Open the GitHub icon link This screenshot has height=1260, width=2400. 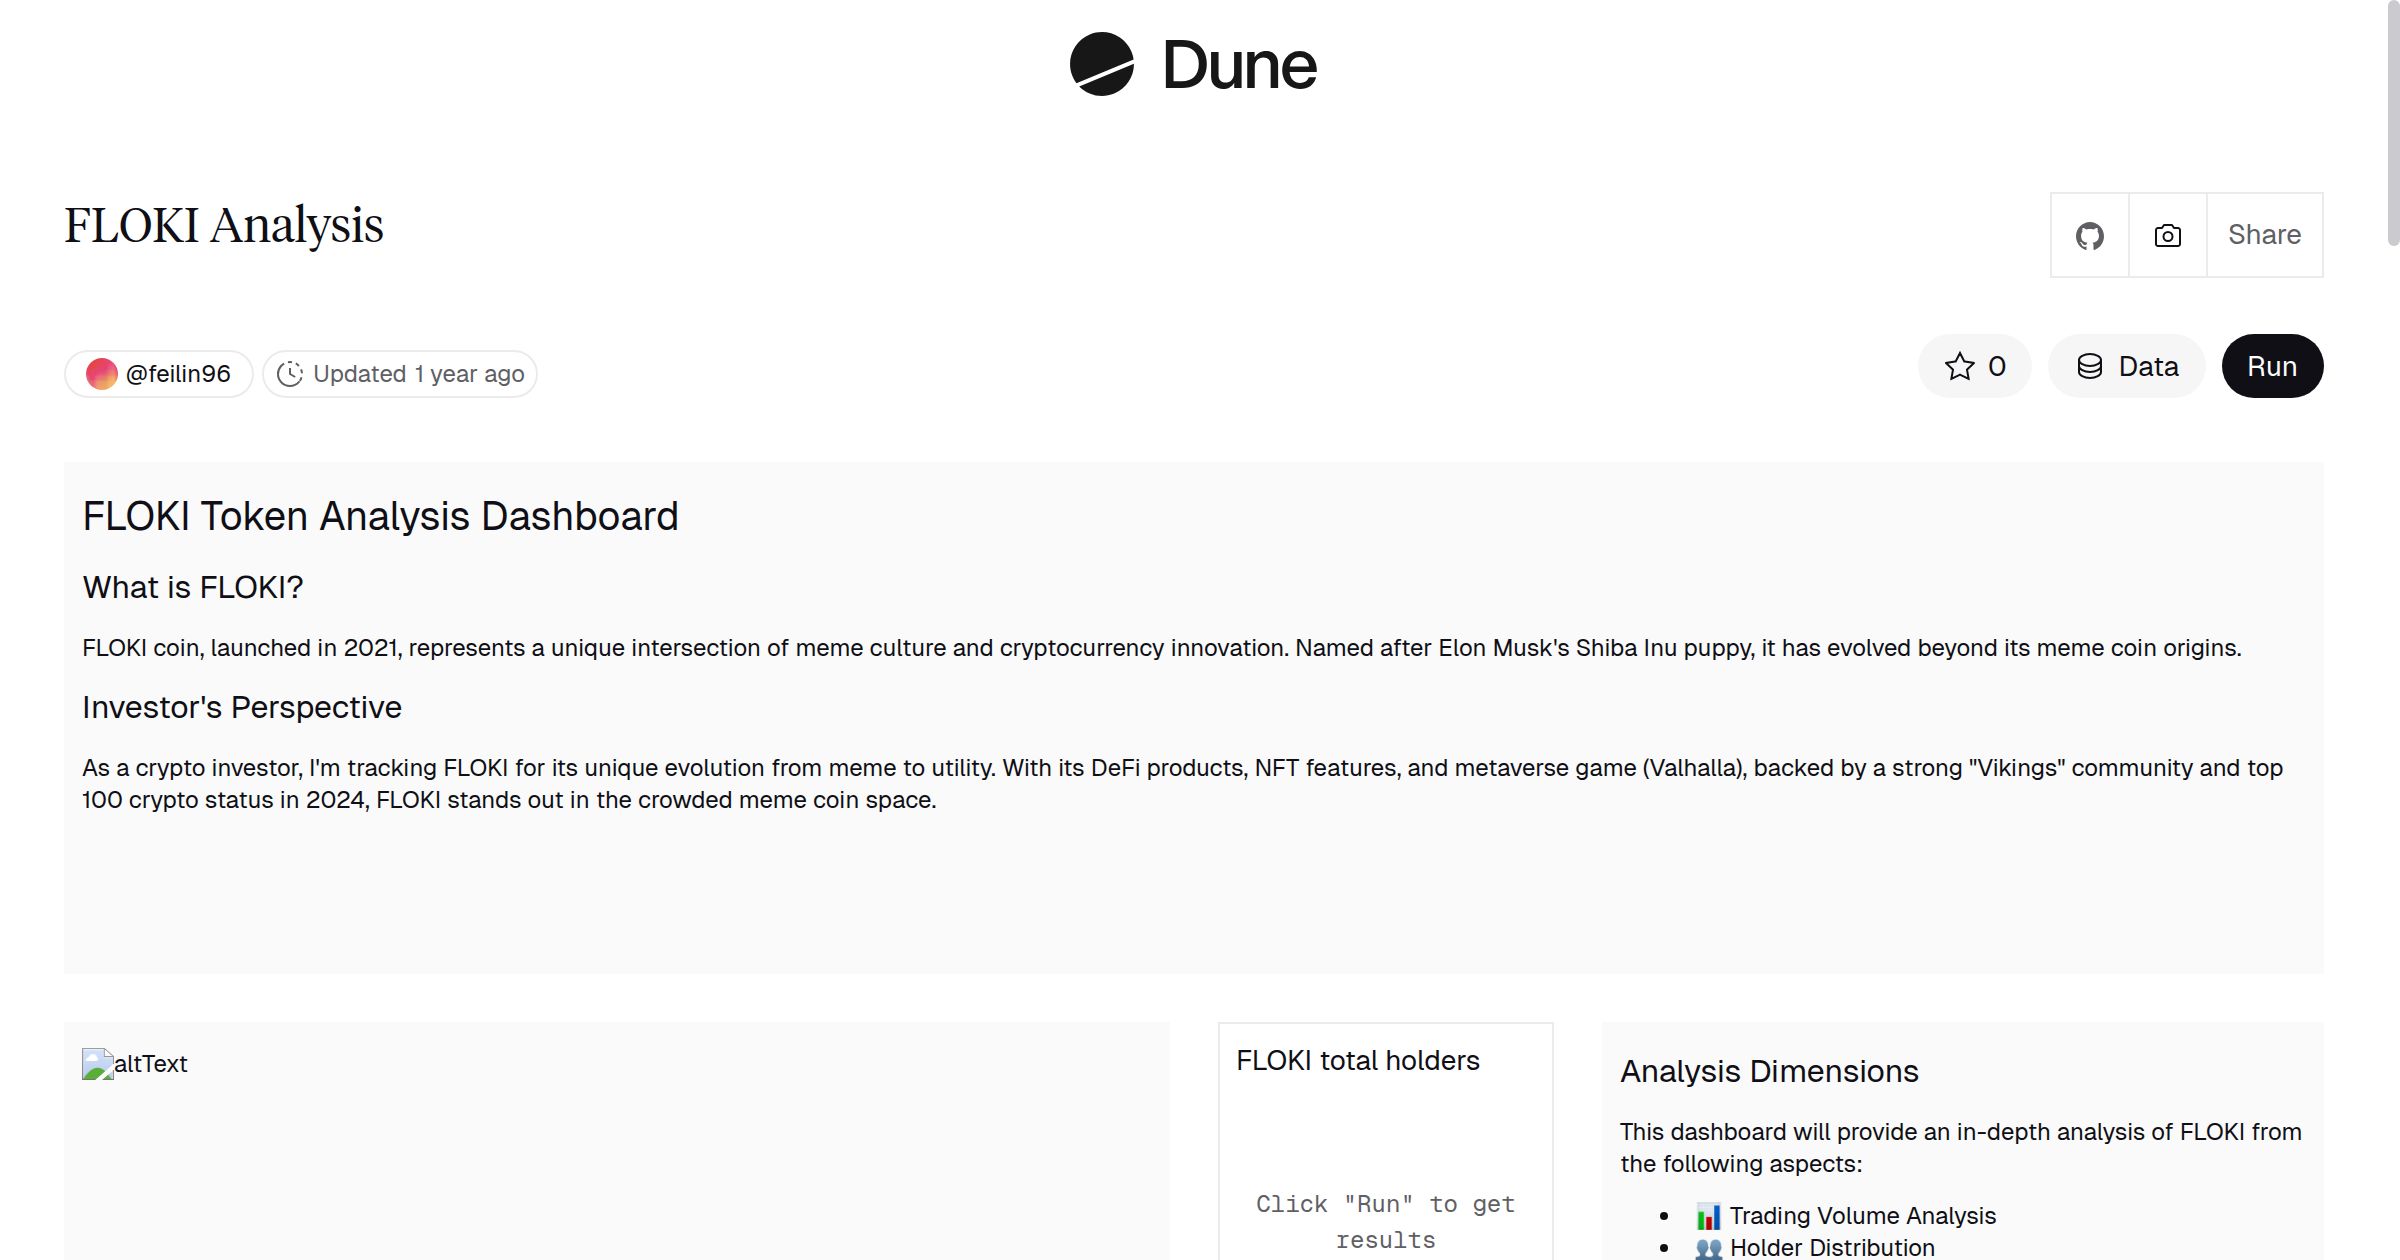[x=2089, y=236]
